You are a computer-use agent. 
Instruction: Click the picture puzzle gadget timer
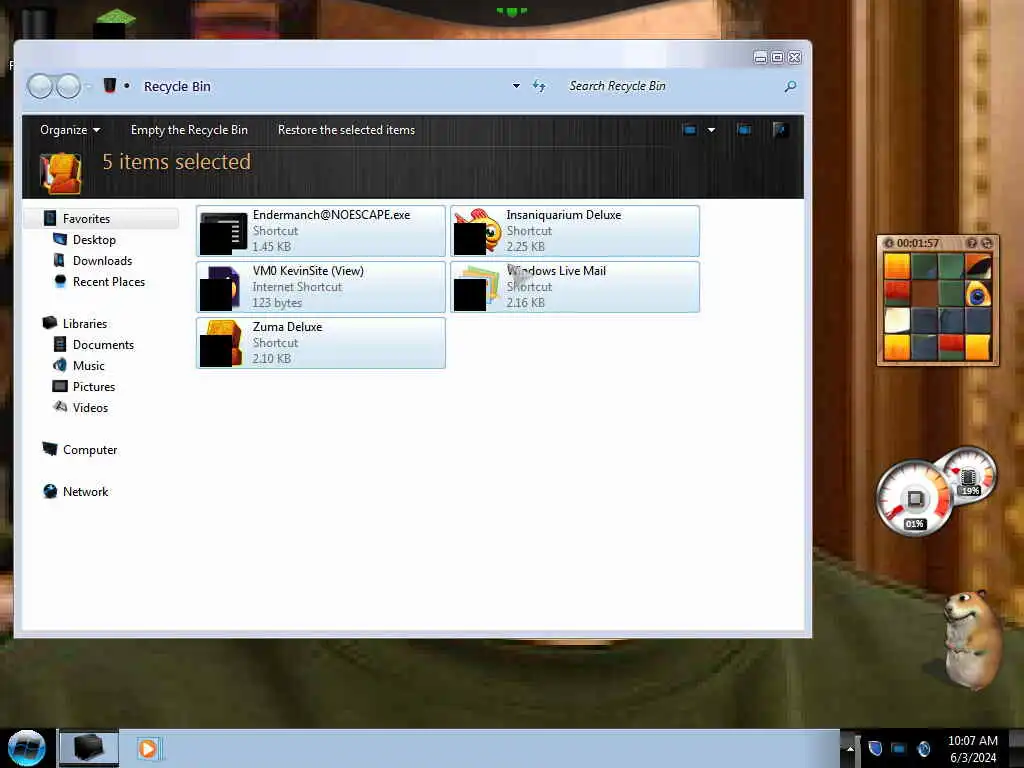[918, 243]
